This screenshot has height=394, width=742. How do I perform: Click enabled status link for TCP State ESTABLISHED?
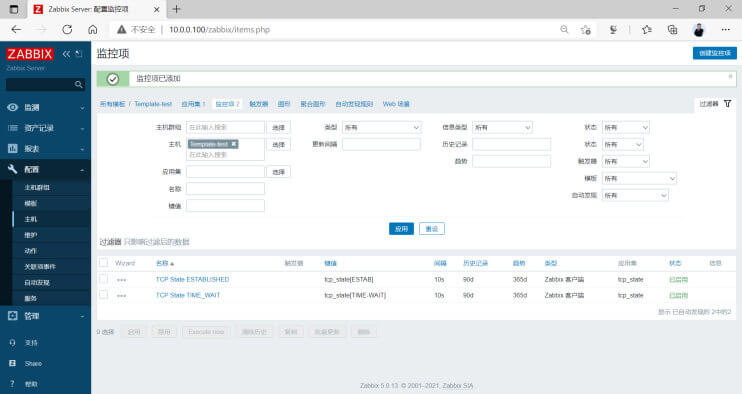click(x=678, y=280)
